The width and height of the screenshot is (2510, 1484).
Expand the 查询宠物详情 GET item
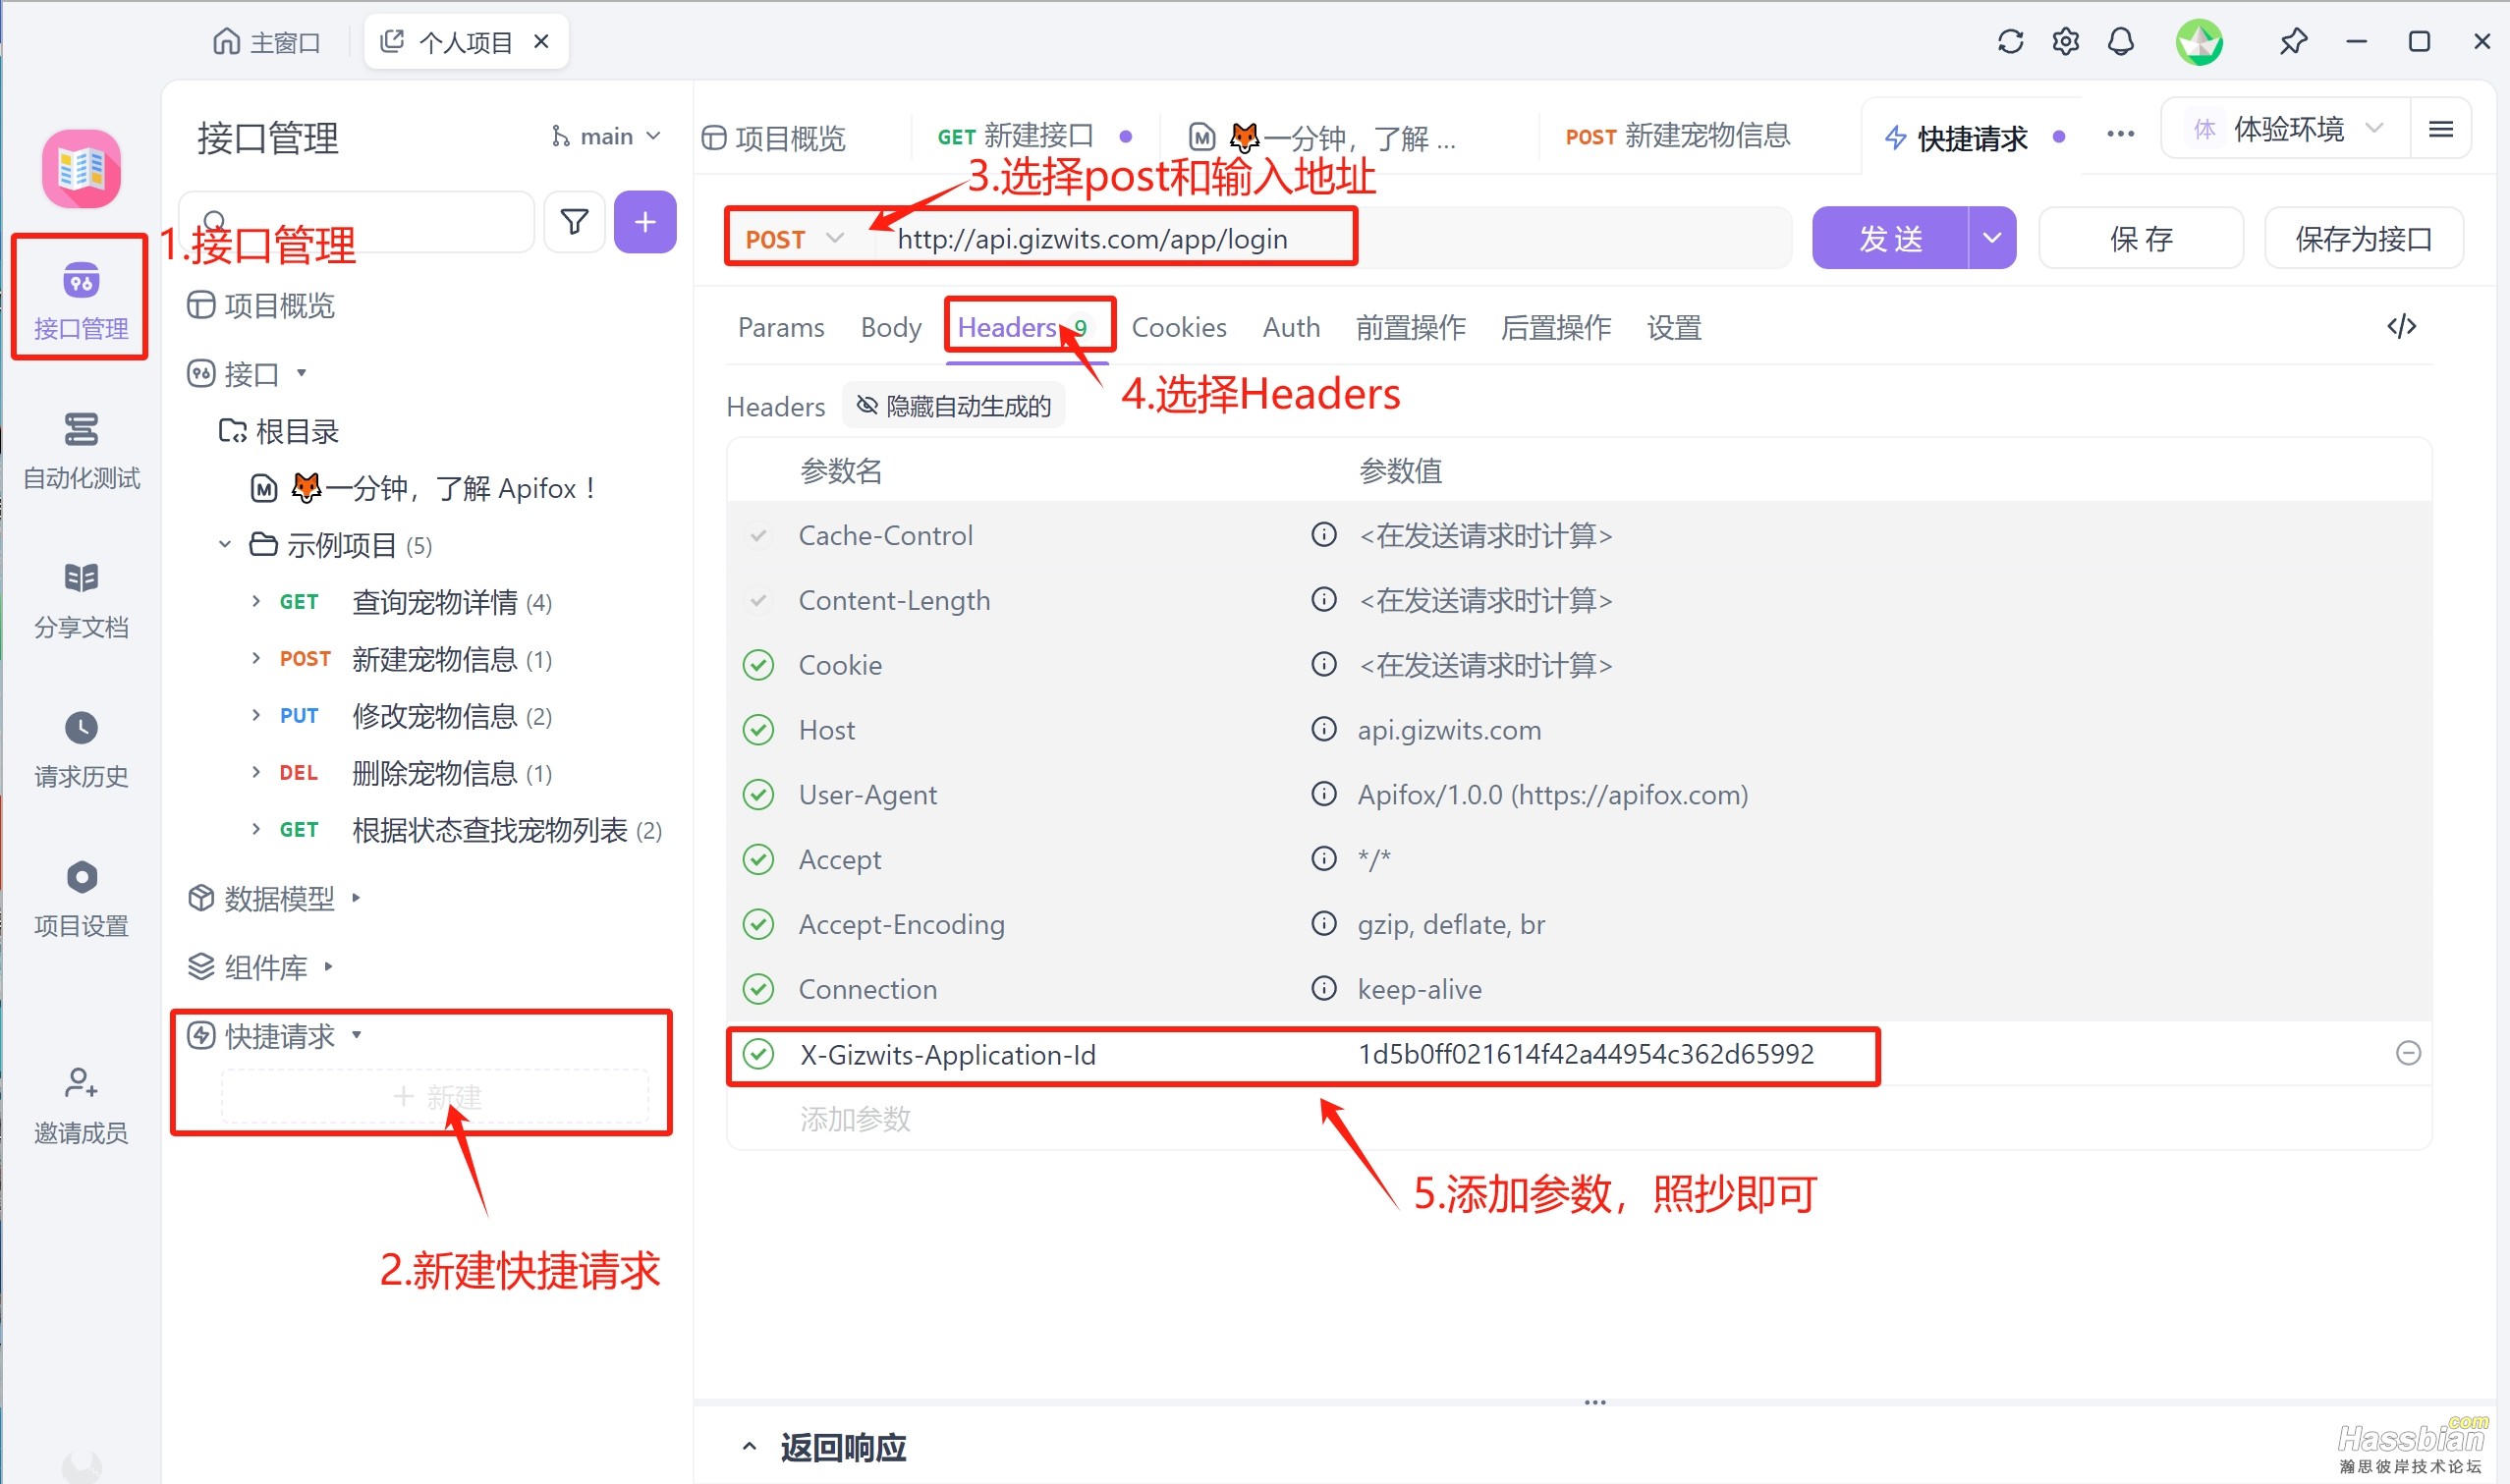click(256, 601)
